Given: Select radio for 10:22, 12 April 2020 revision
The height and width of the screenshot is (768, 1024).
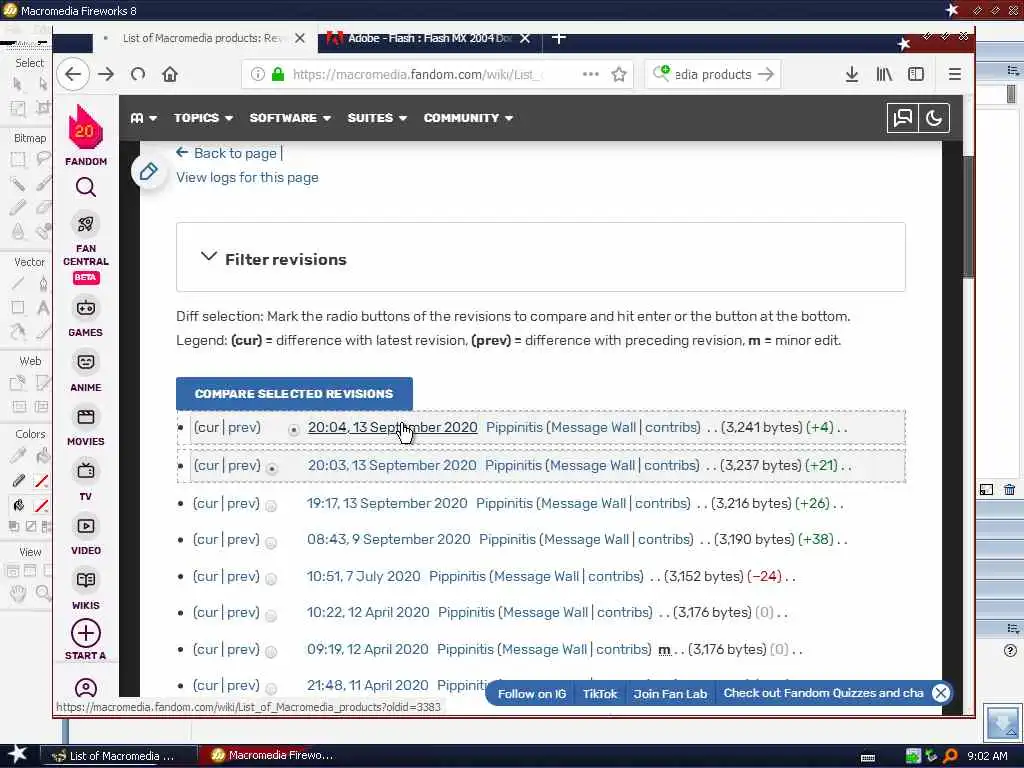Looking at the screenshot, I should pos(271,615).
